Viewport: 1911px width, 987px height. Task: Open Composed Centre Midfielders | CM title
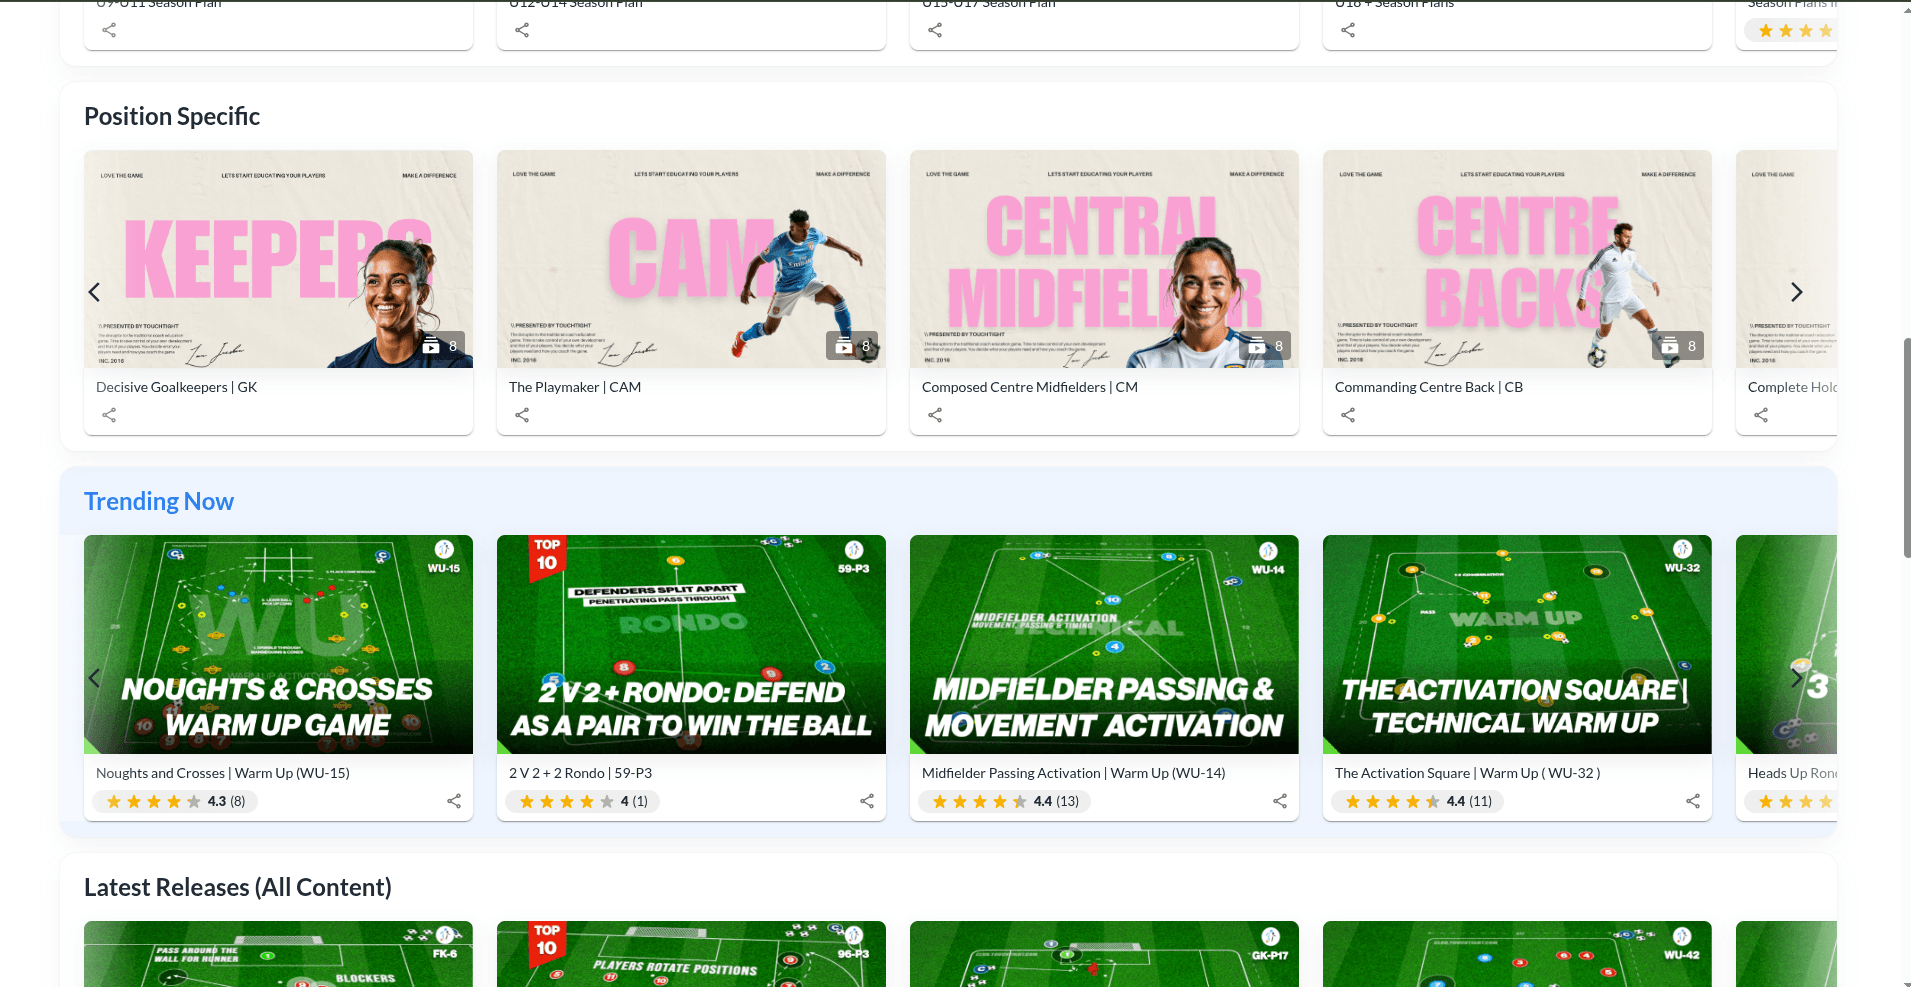tap(1030, 387)
